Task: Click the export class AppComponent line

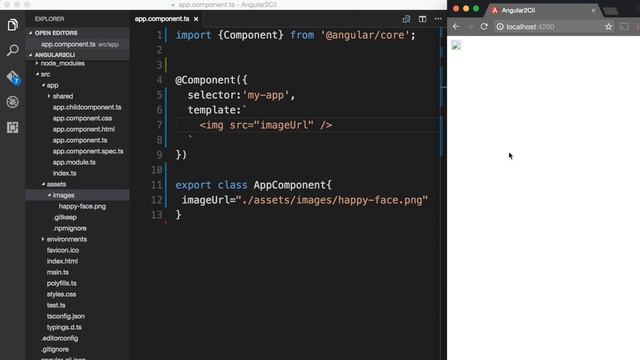Action: (x=253, y=185)
